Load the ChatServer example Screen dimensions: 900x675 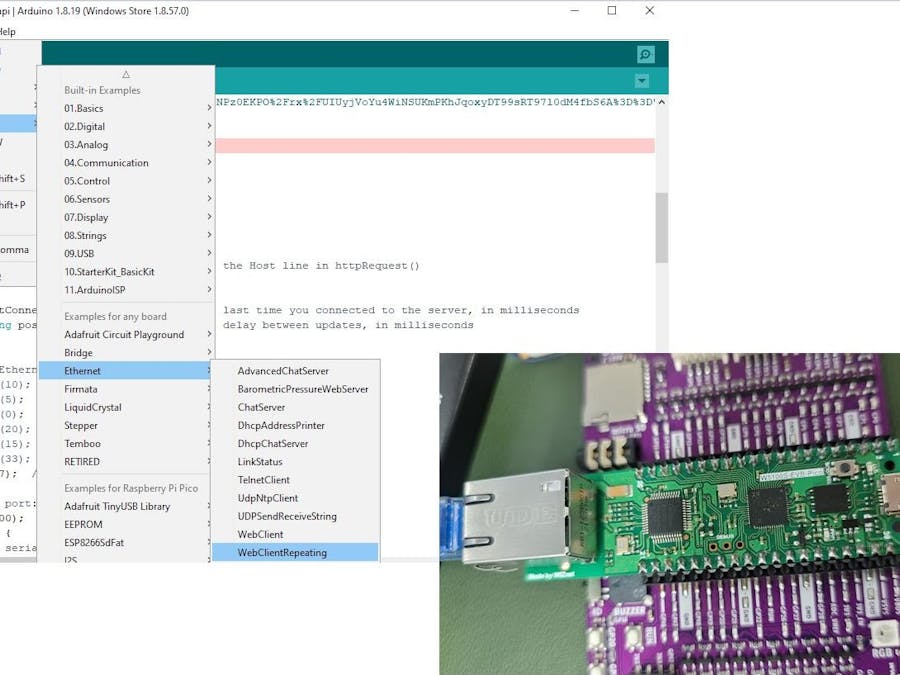[x=296, y=407]
